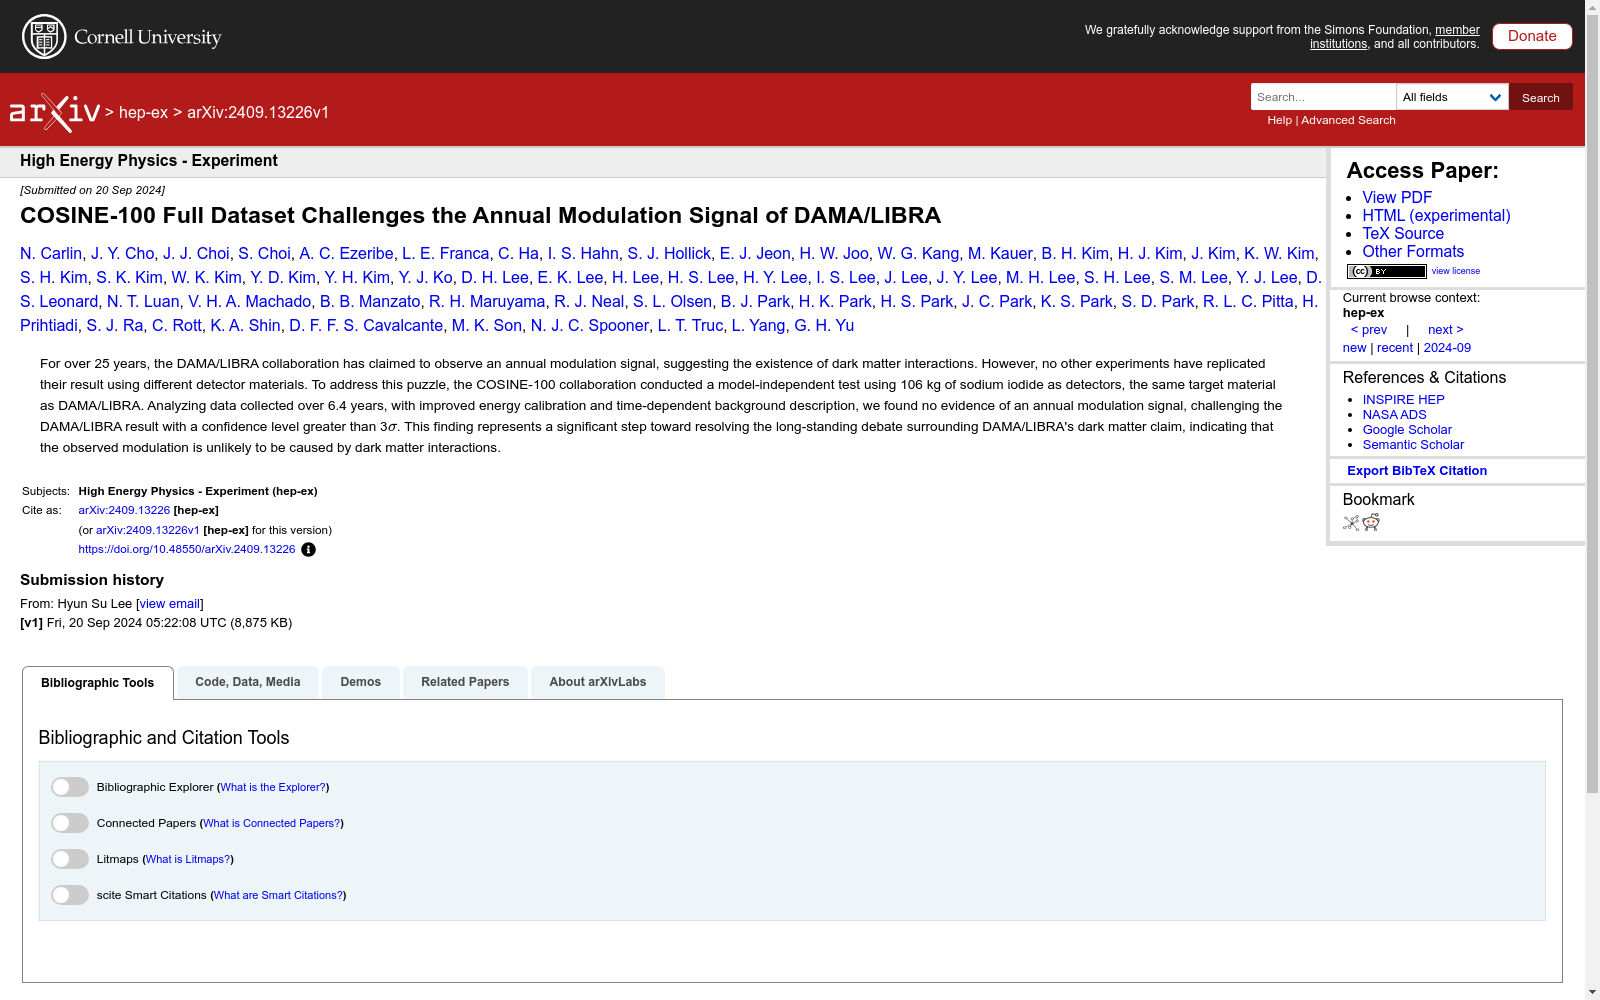Open INSPIRE HEP reference link
This screenshot has width=1600, height=1000.
[x=1403, y=400]
